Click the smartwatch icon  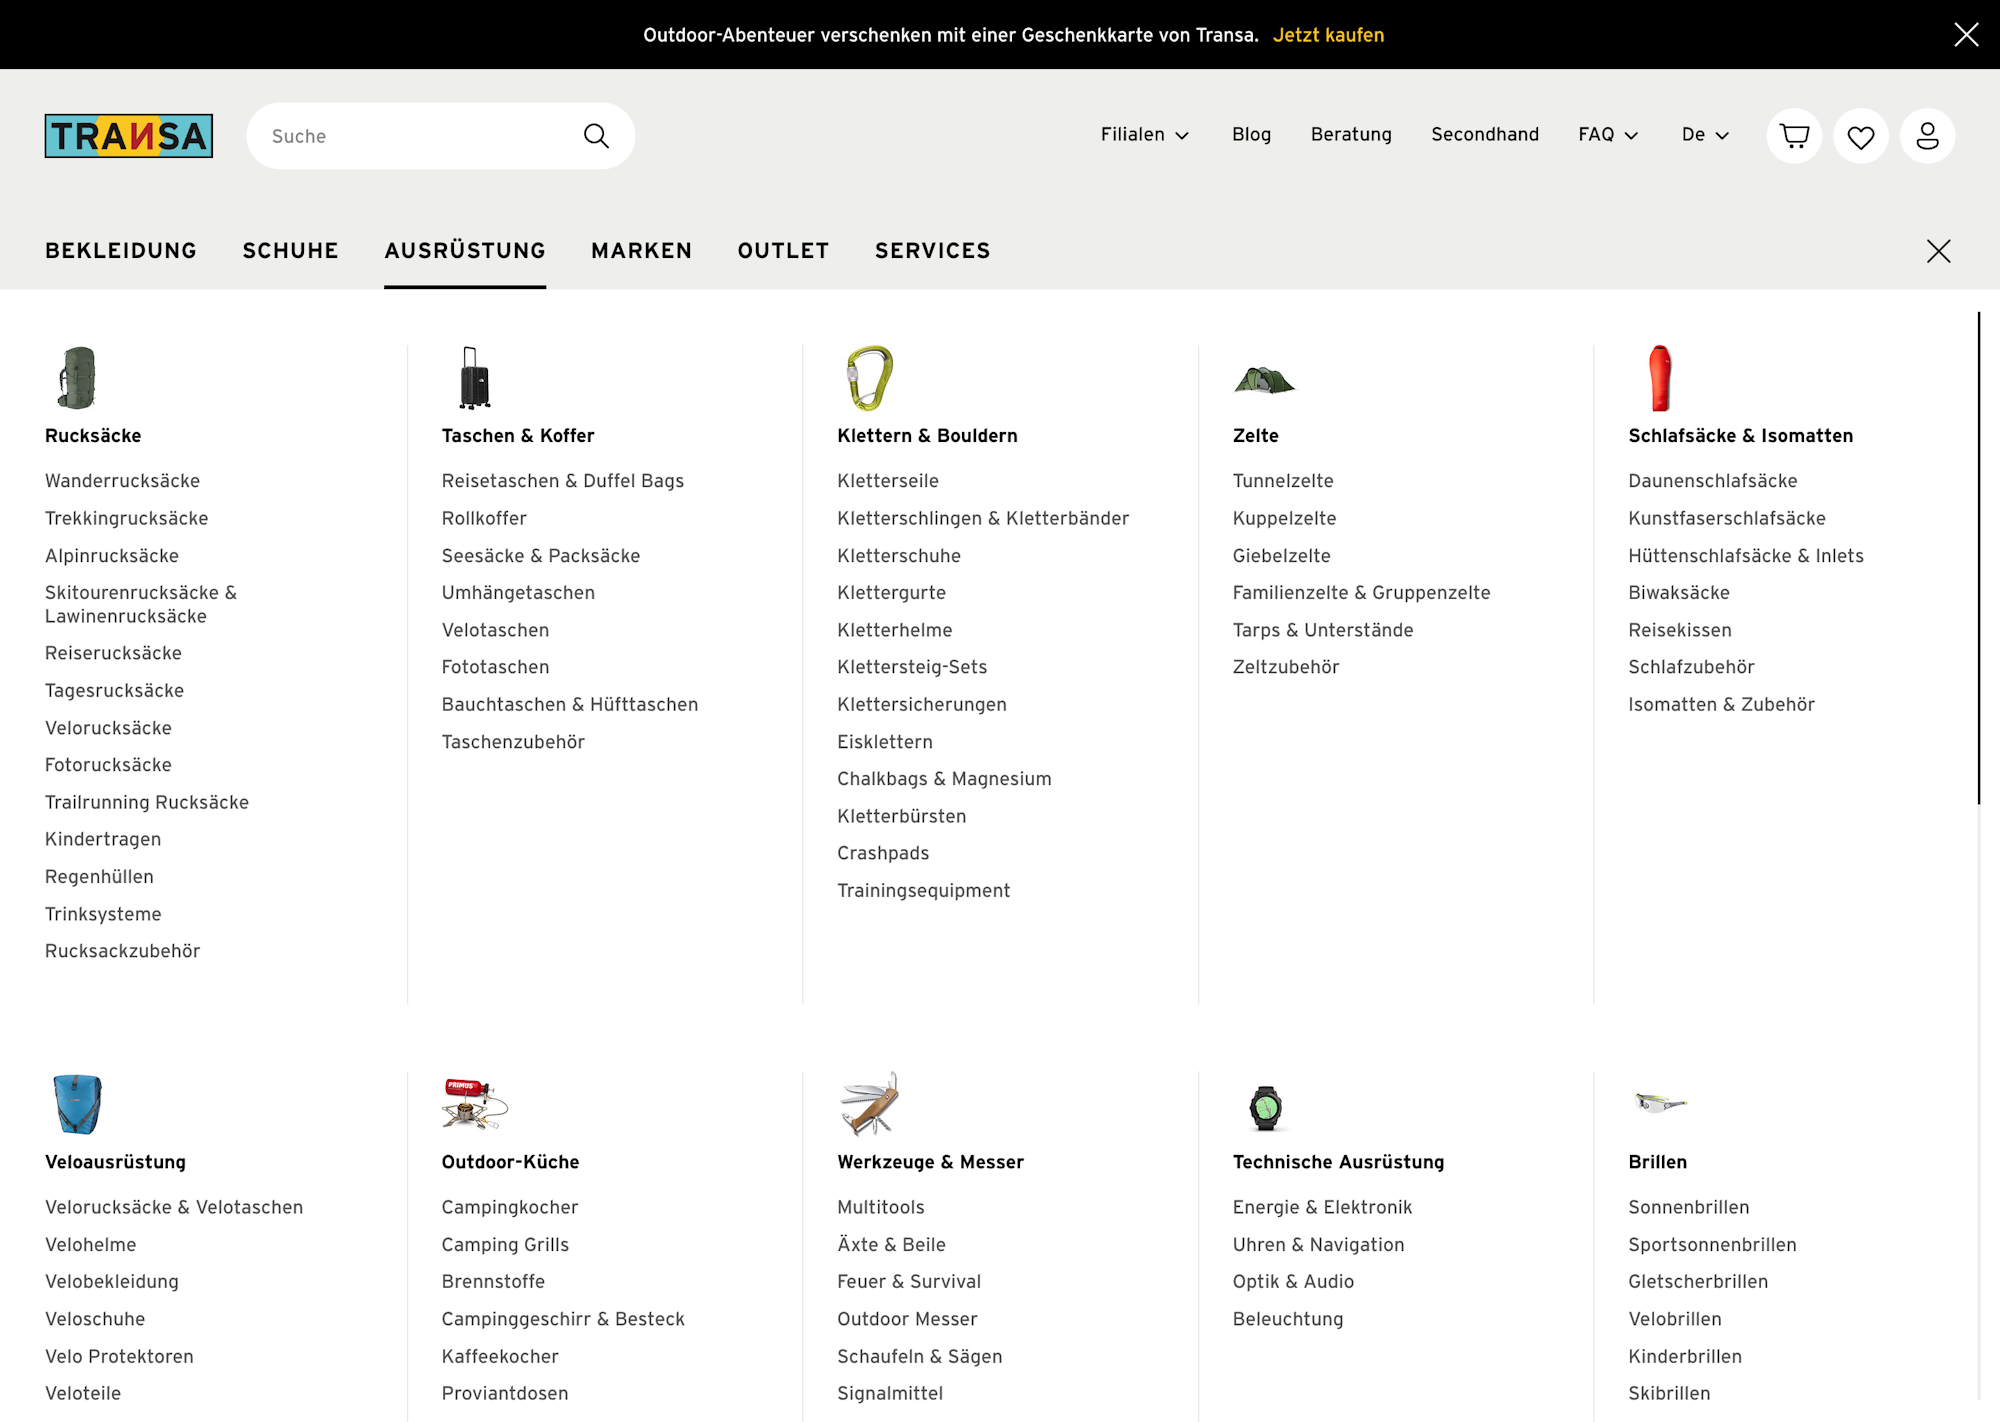(1266, 1107)
